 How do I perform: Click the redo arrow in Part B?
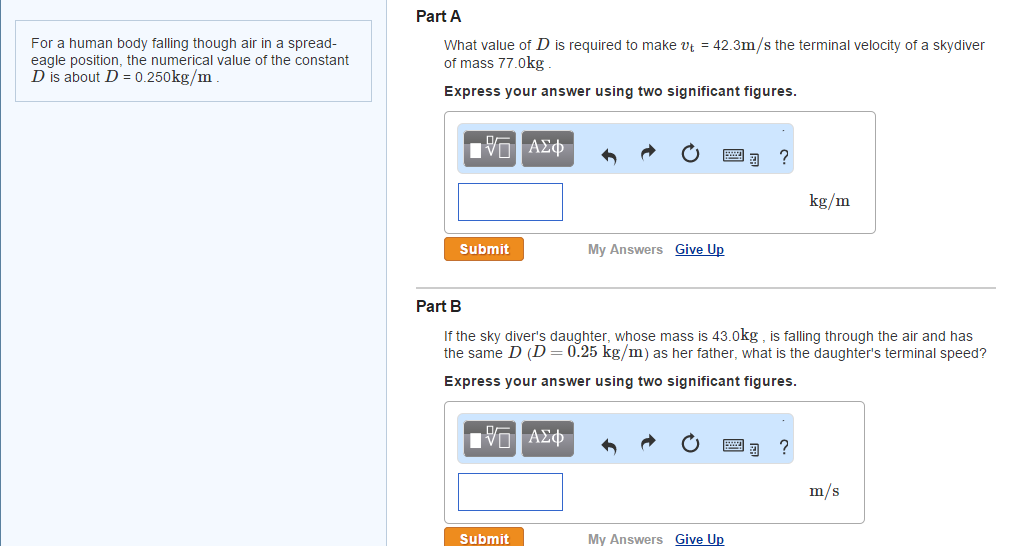pos(647,445)
